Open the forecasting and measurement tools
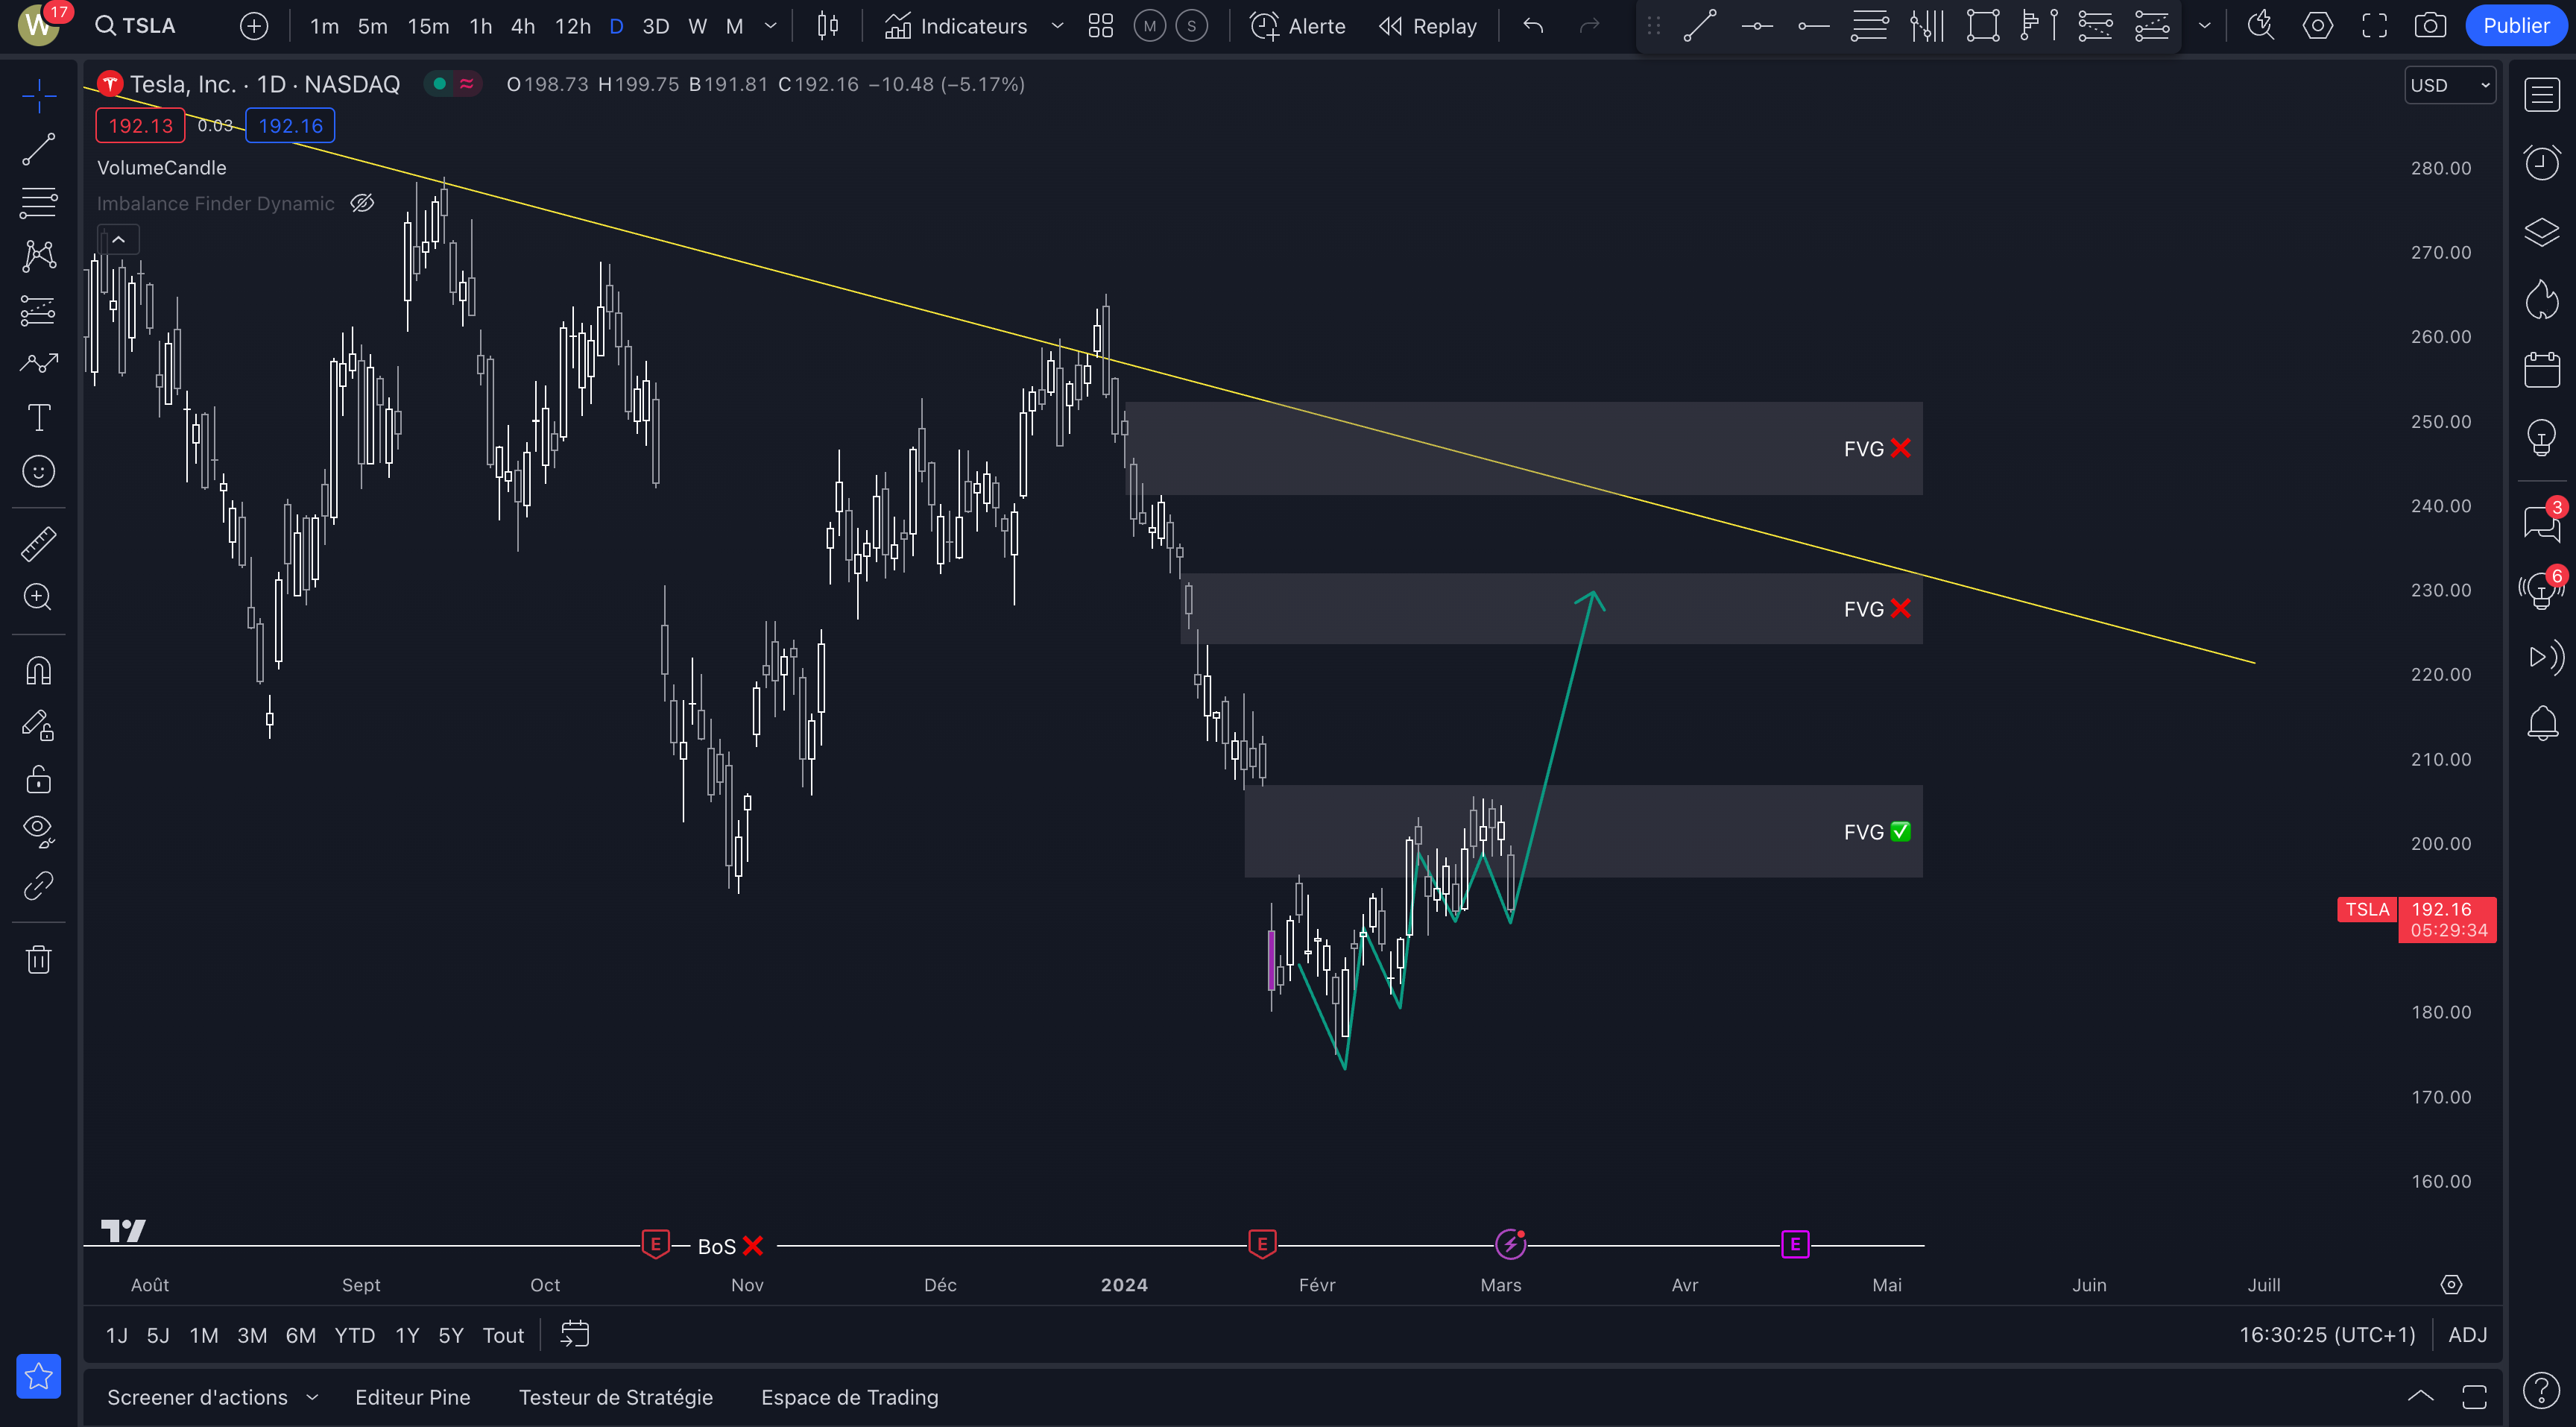The image size is (2576, 1427). pos(39,310)
